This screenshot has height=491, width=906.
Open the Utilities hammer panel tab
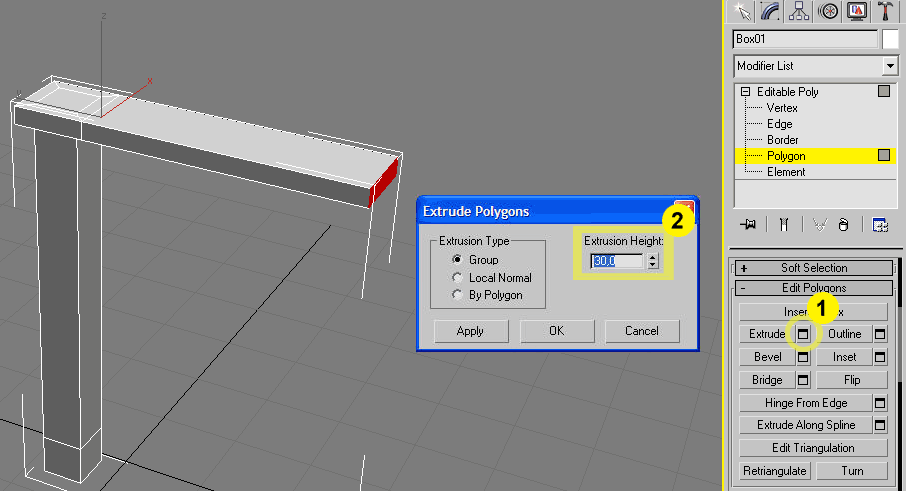(x=885, y=11)
